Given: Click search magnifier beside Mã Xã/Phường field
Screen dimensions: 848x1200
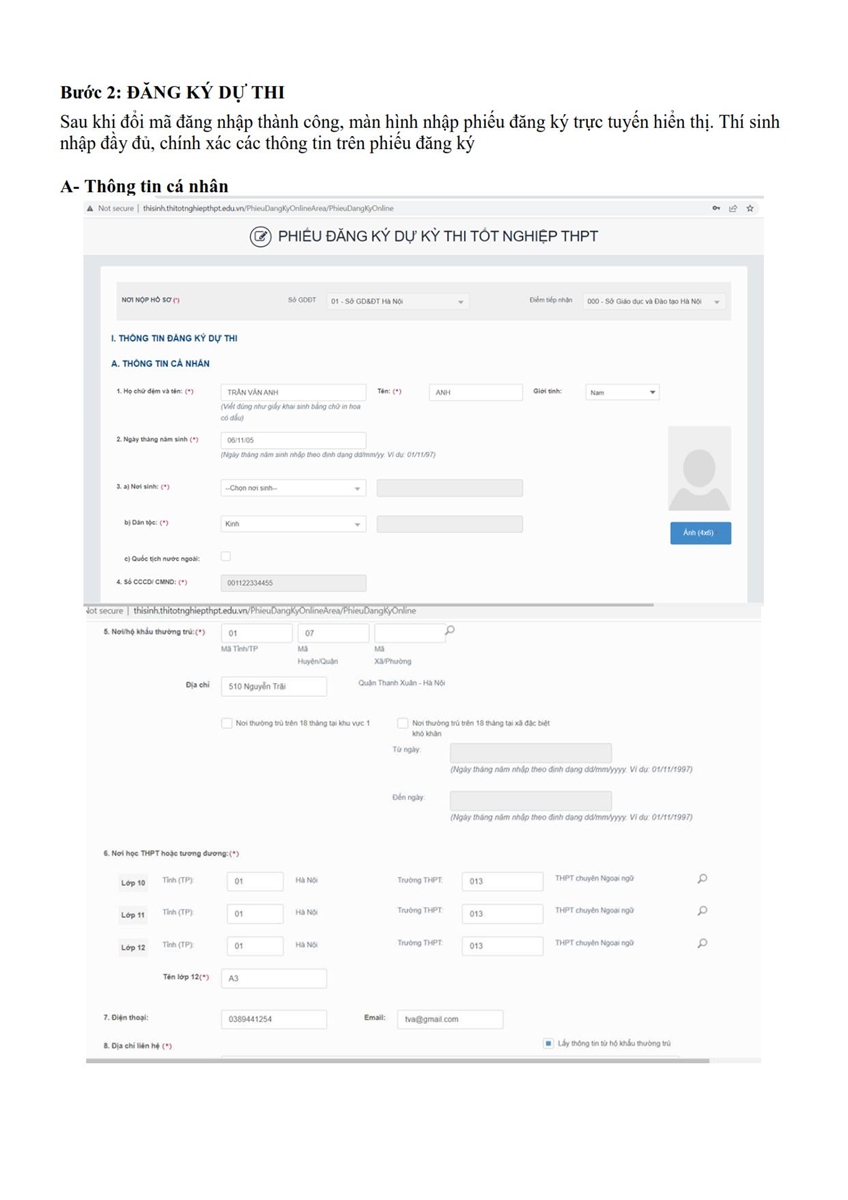Looking at the screenshot, I should 451,631.
